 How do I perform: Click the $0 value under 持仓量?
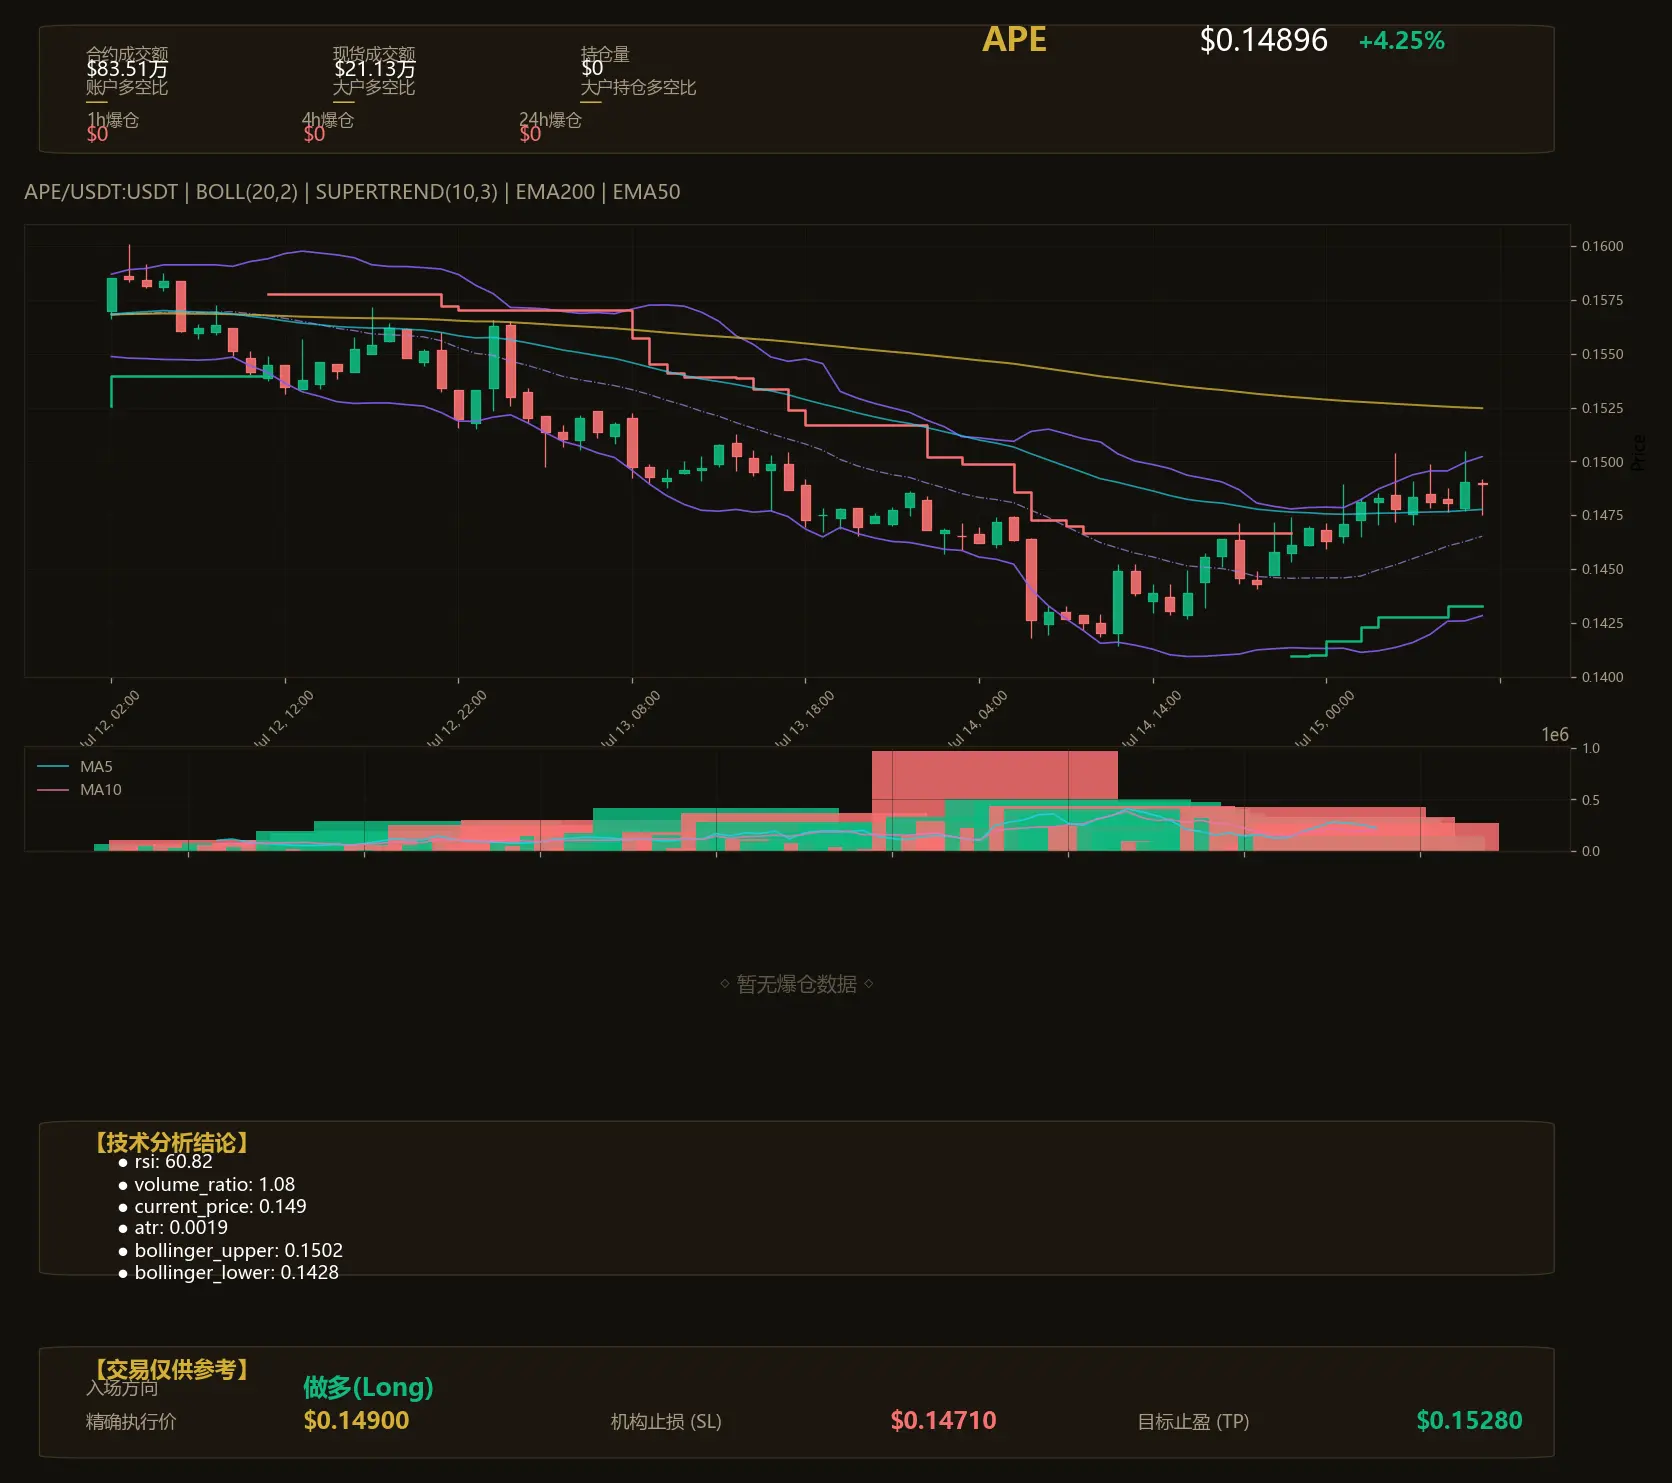tap(592, 69)
